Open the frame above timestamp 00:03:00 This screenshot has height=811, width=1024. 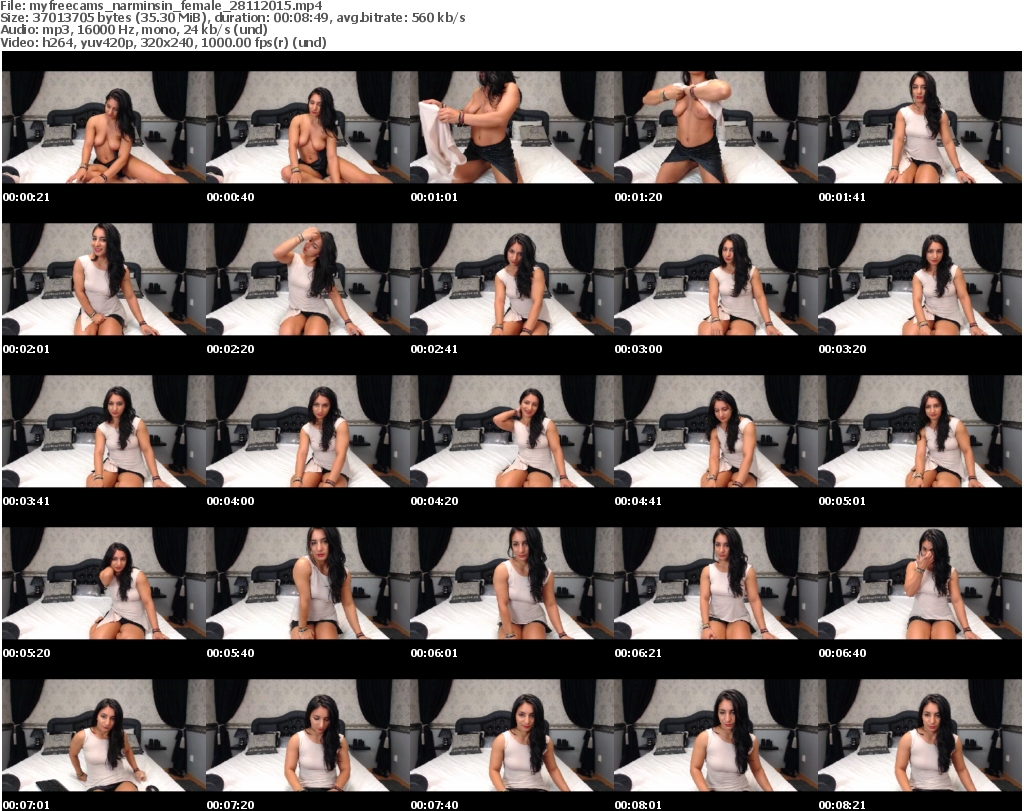point(716,279)
